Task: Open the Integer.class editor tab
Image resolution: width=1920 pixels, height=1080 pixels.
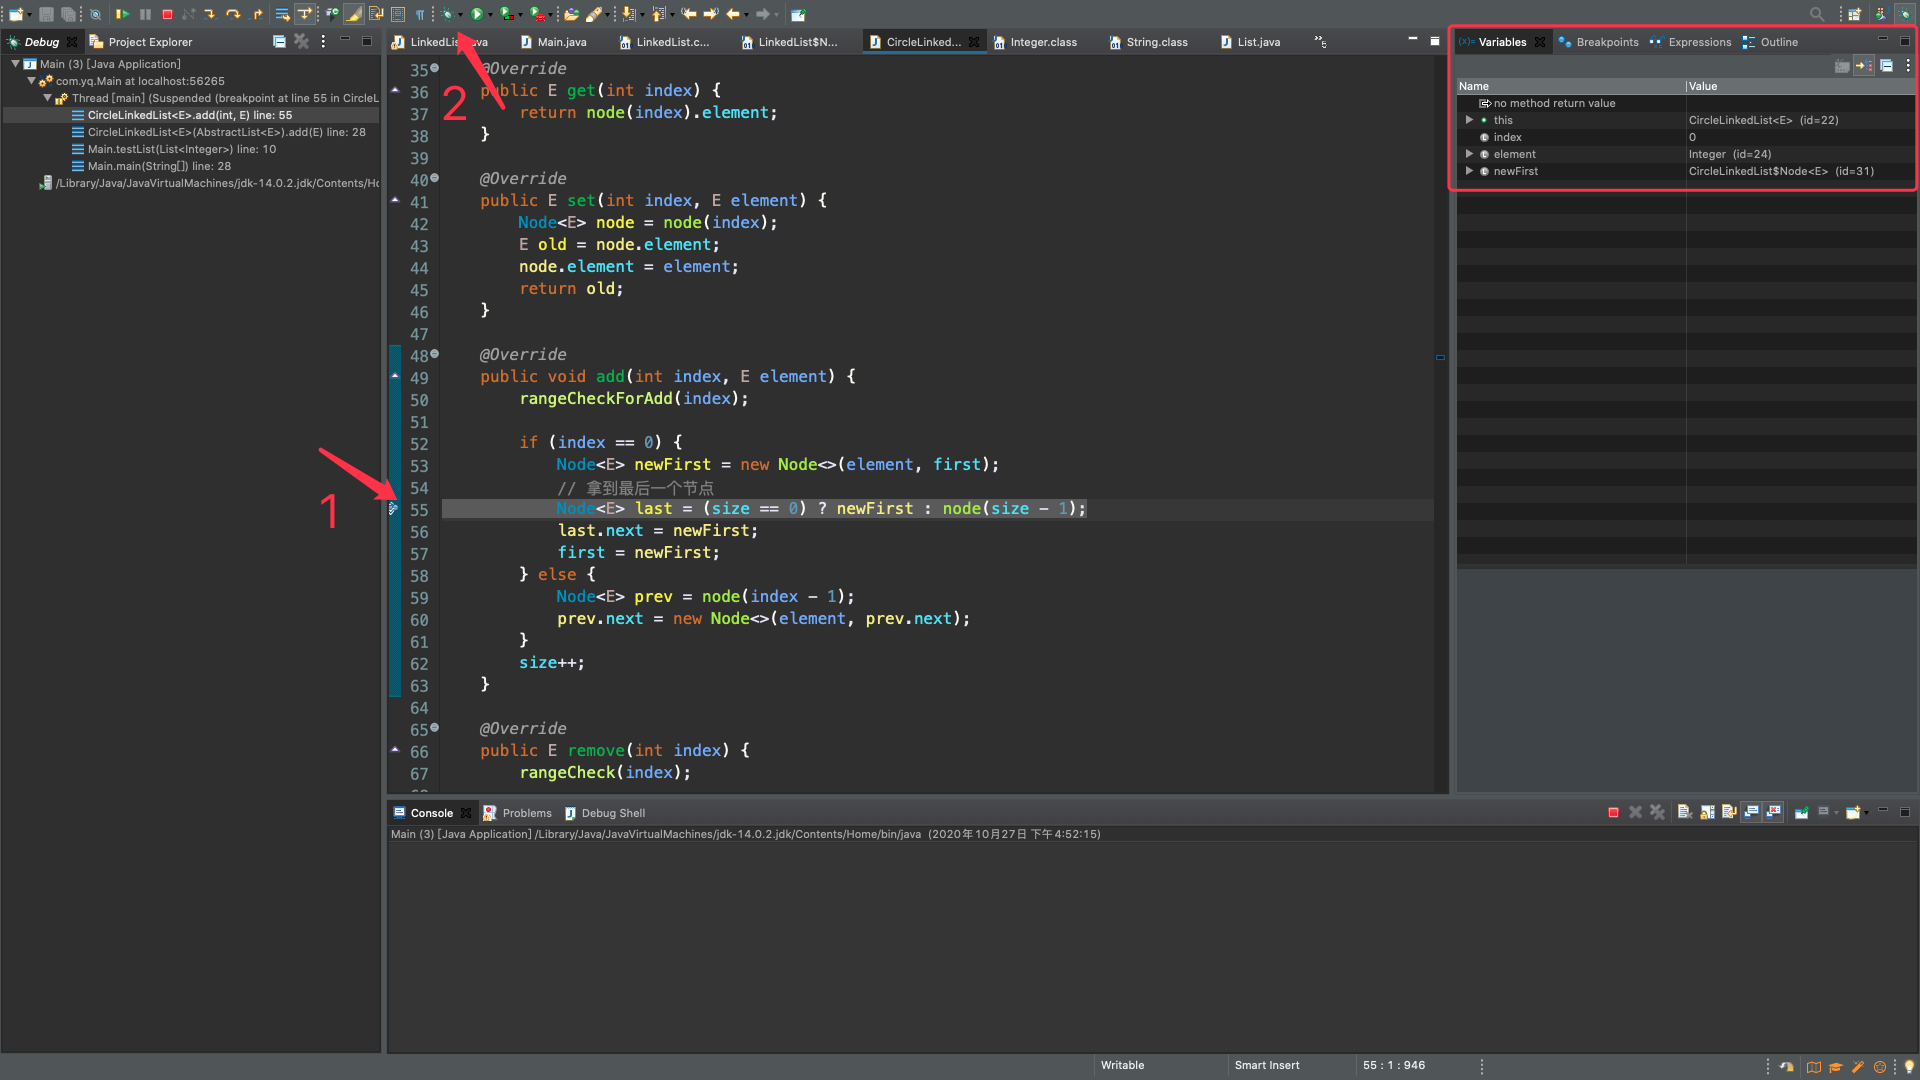Action: [x=1035, y=42]
